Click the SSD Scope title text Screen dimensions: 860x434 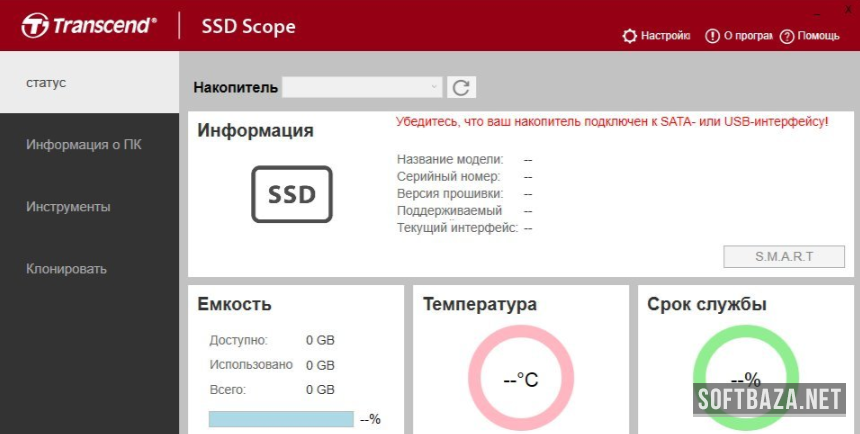pos(248,26)
